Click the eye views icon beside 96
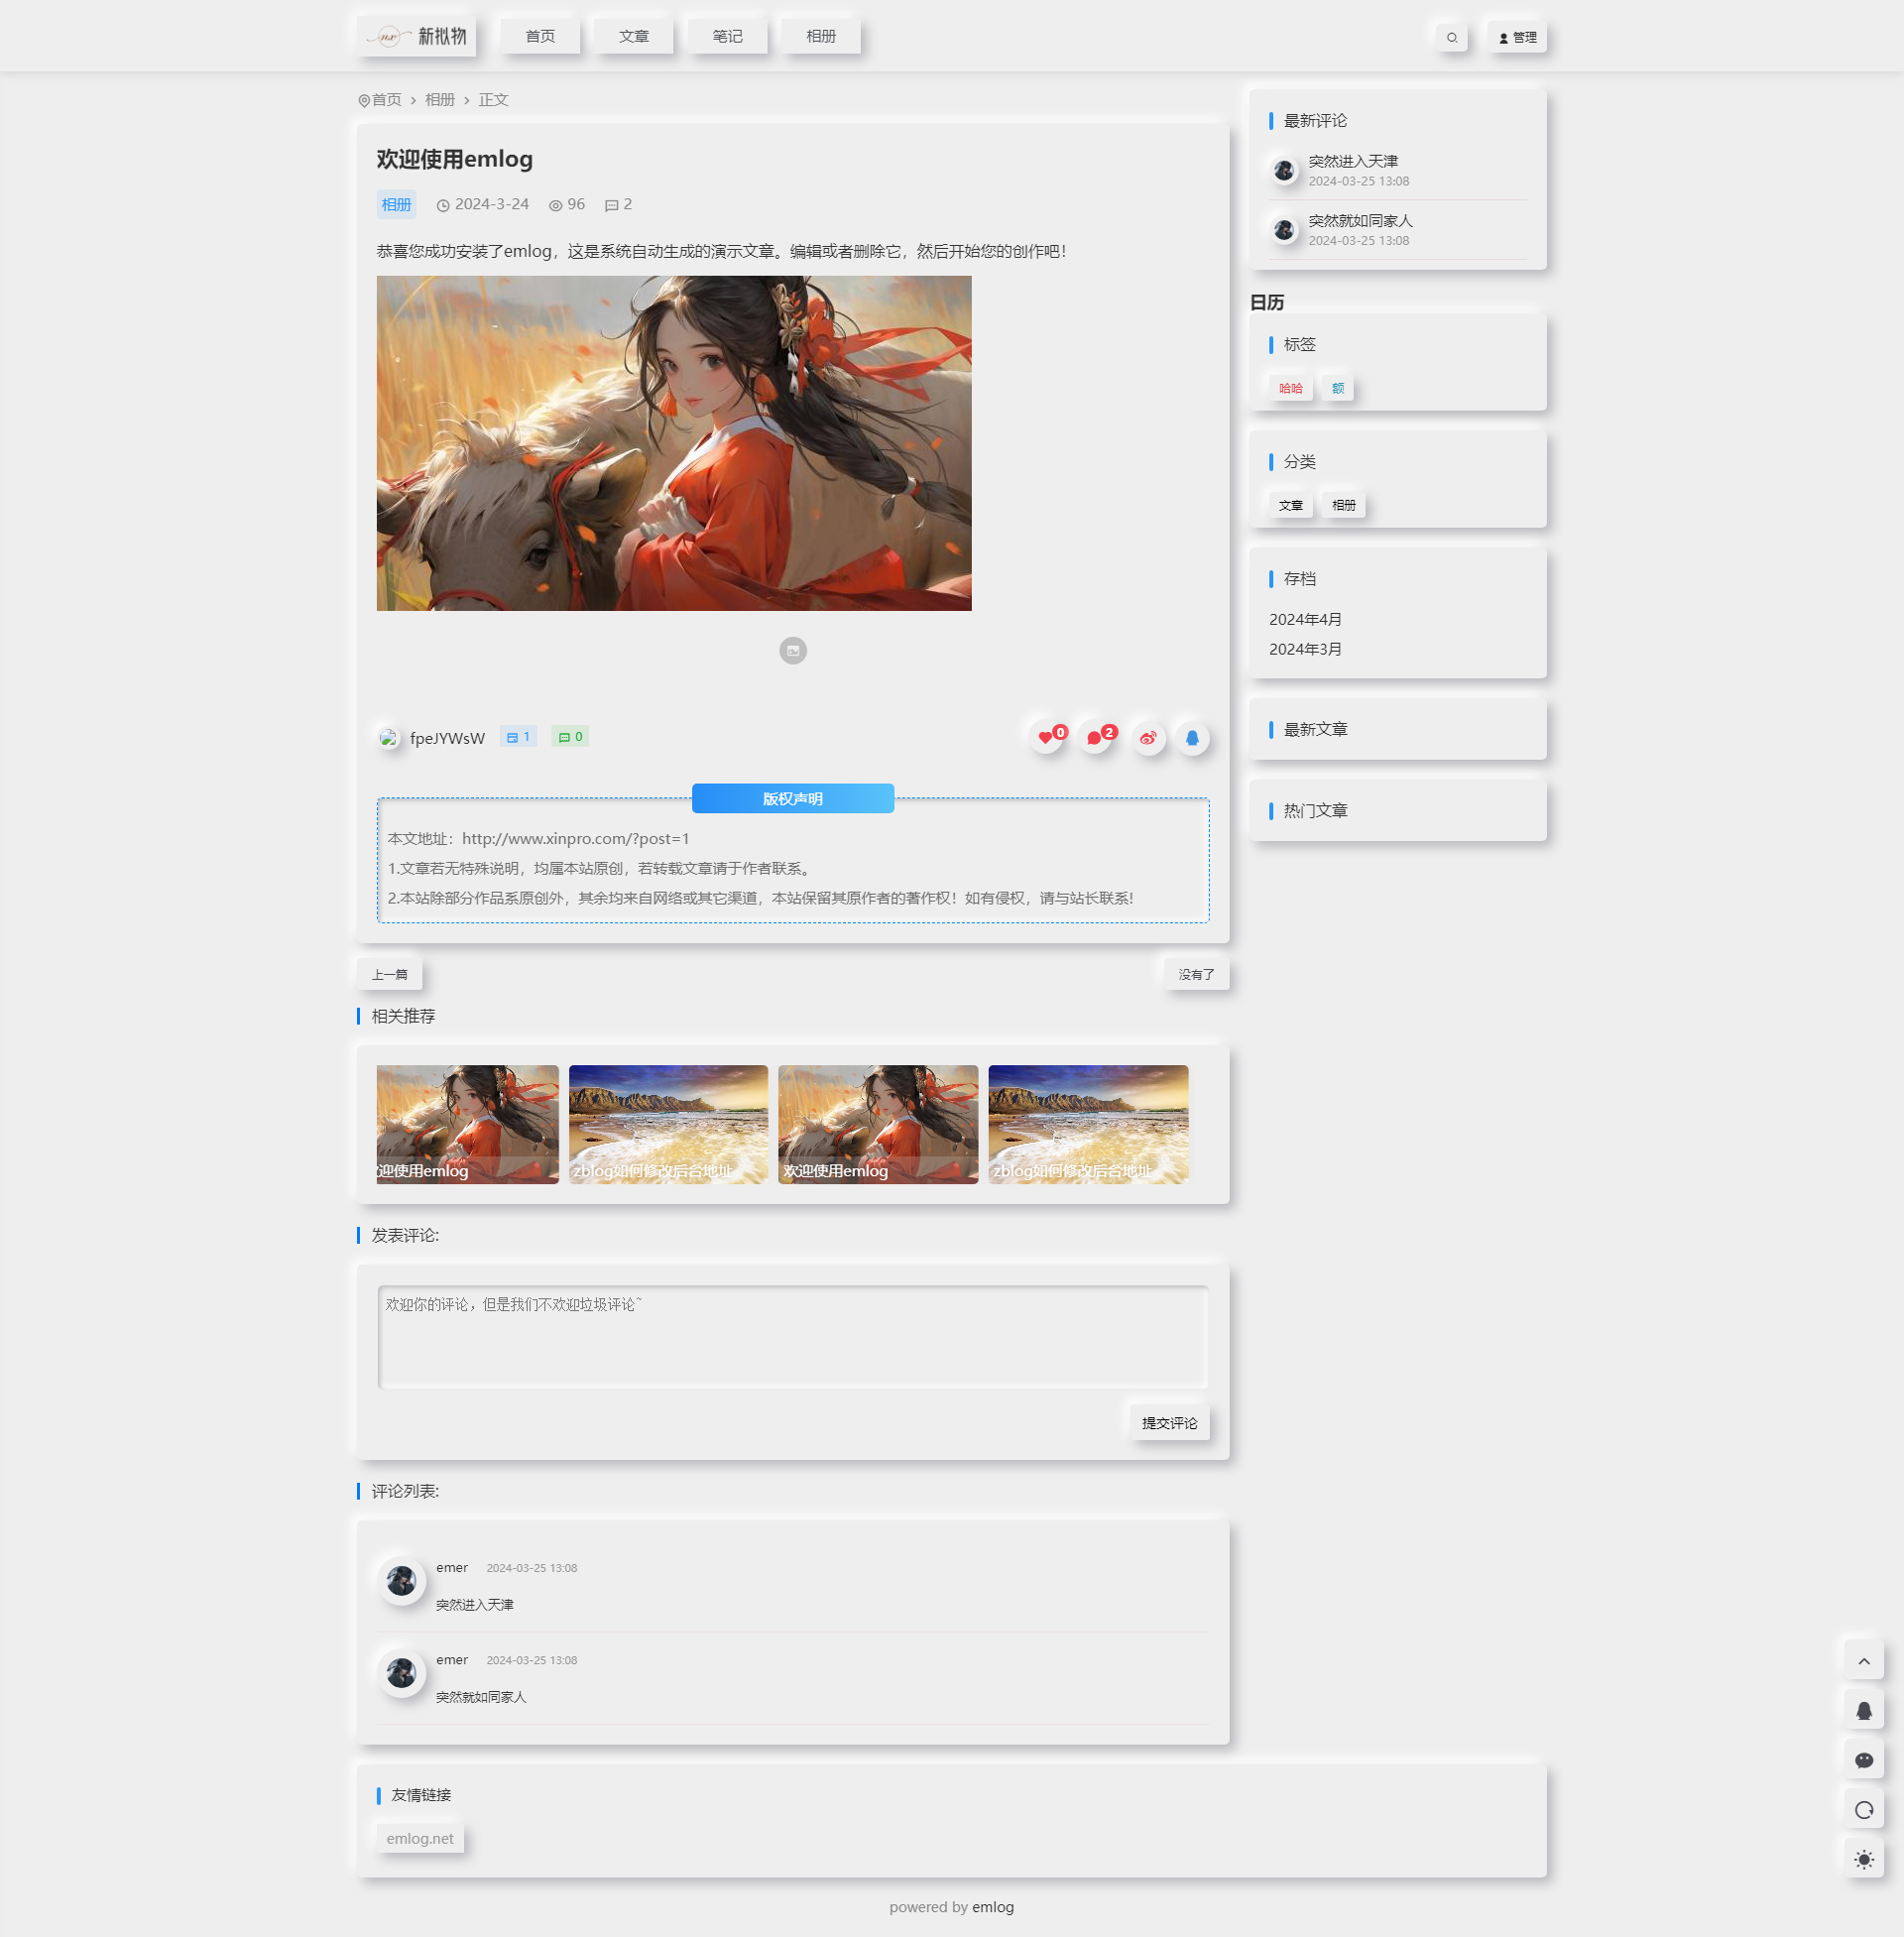The height and width of the screenshot is (1937, 1904). pyautogui.click(x=555, y=205)
